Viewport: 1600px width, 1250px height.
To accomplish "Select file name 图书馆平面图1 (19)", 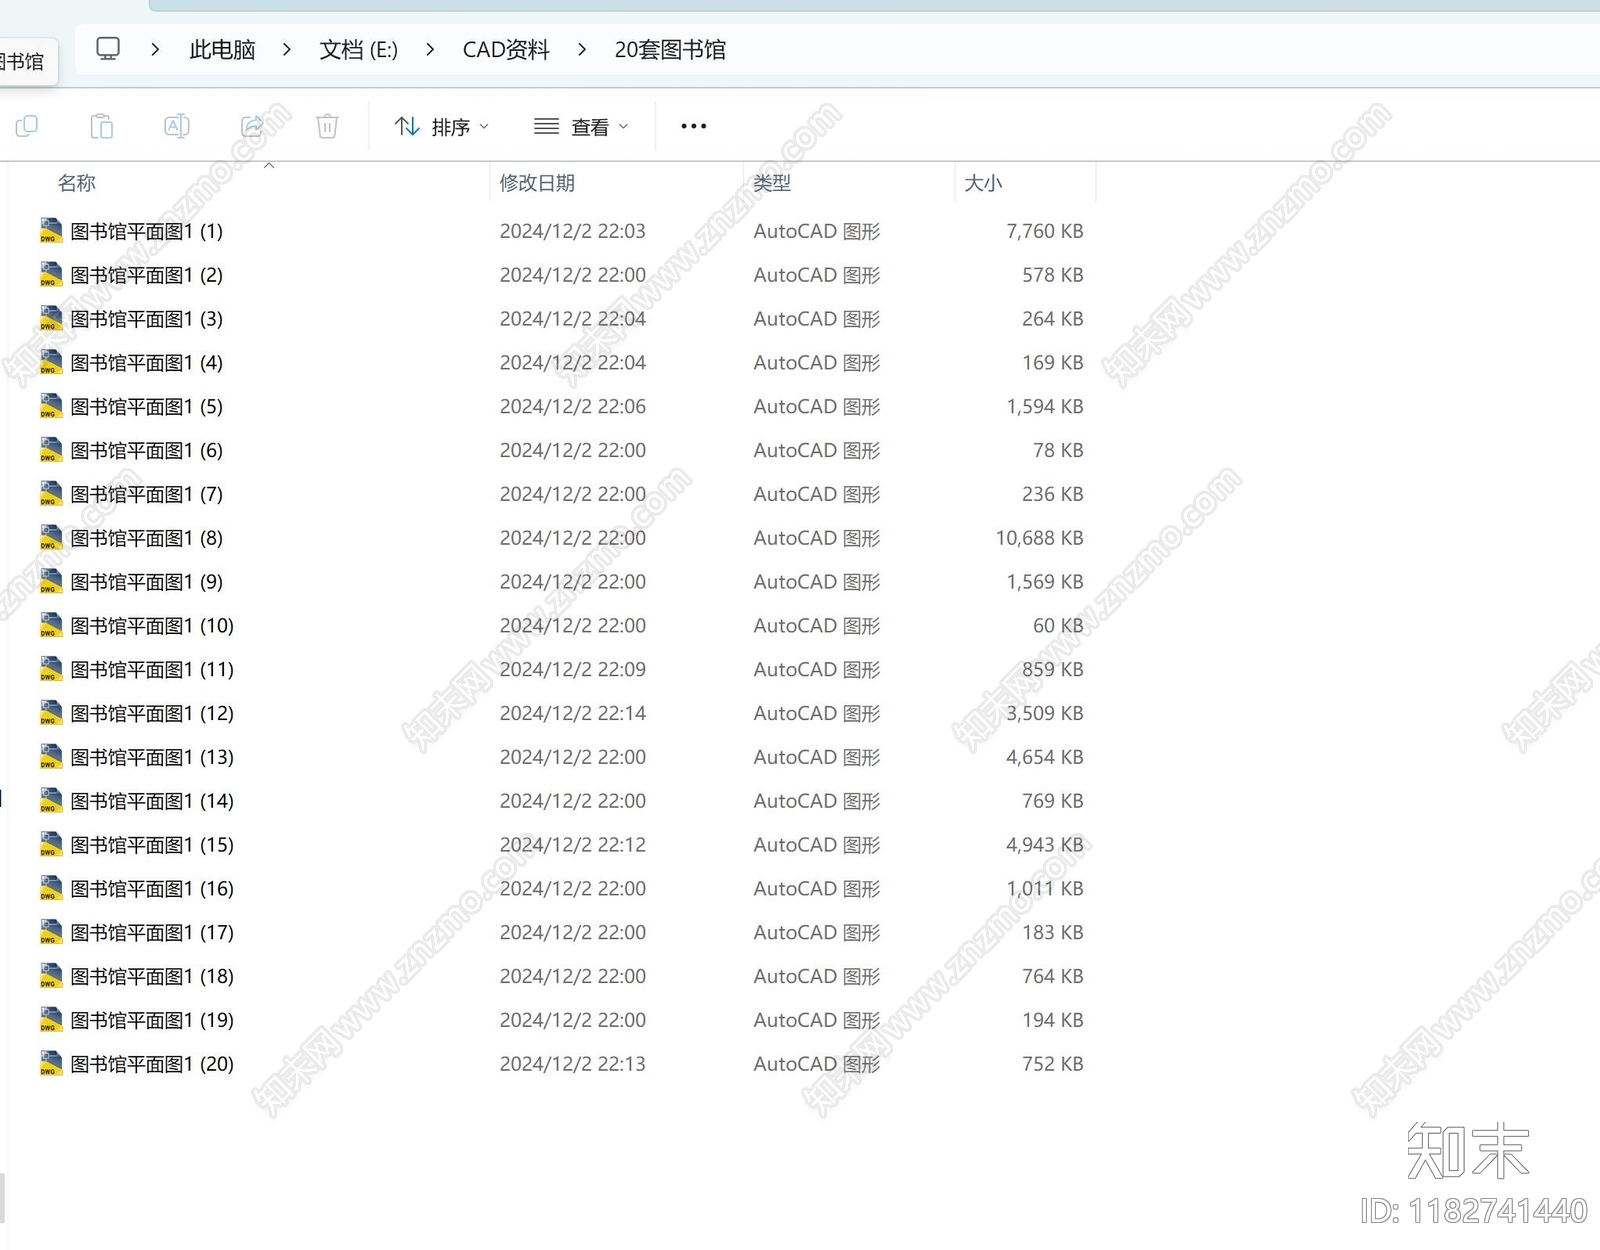I will [x=152, y=1020].
